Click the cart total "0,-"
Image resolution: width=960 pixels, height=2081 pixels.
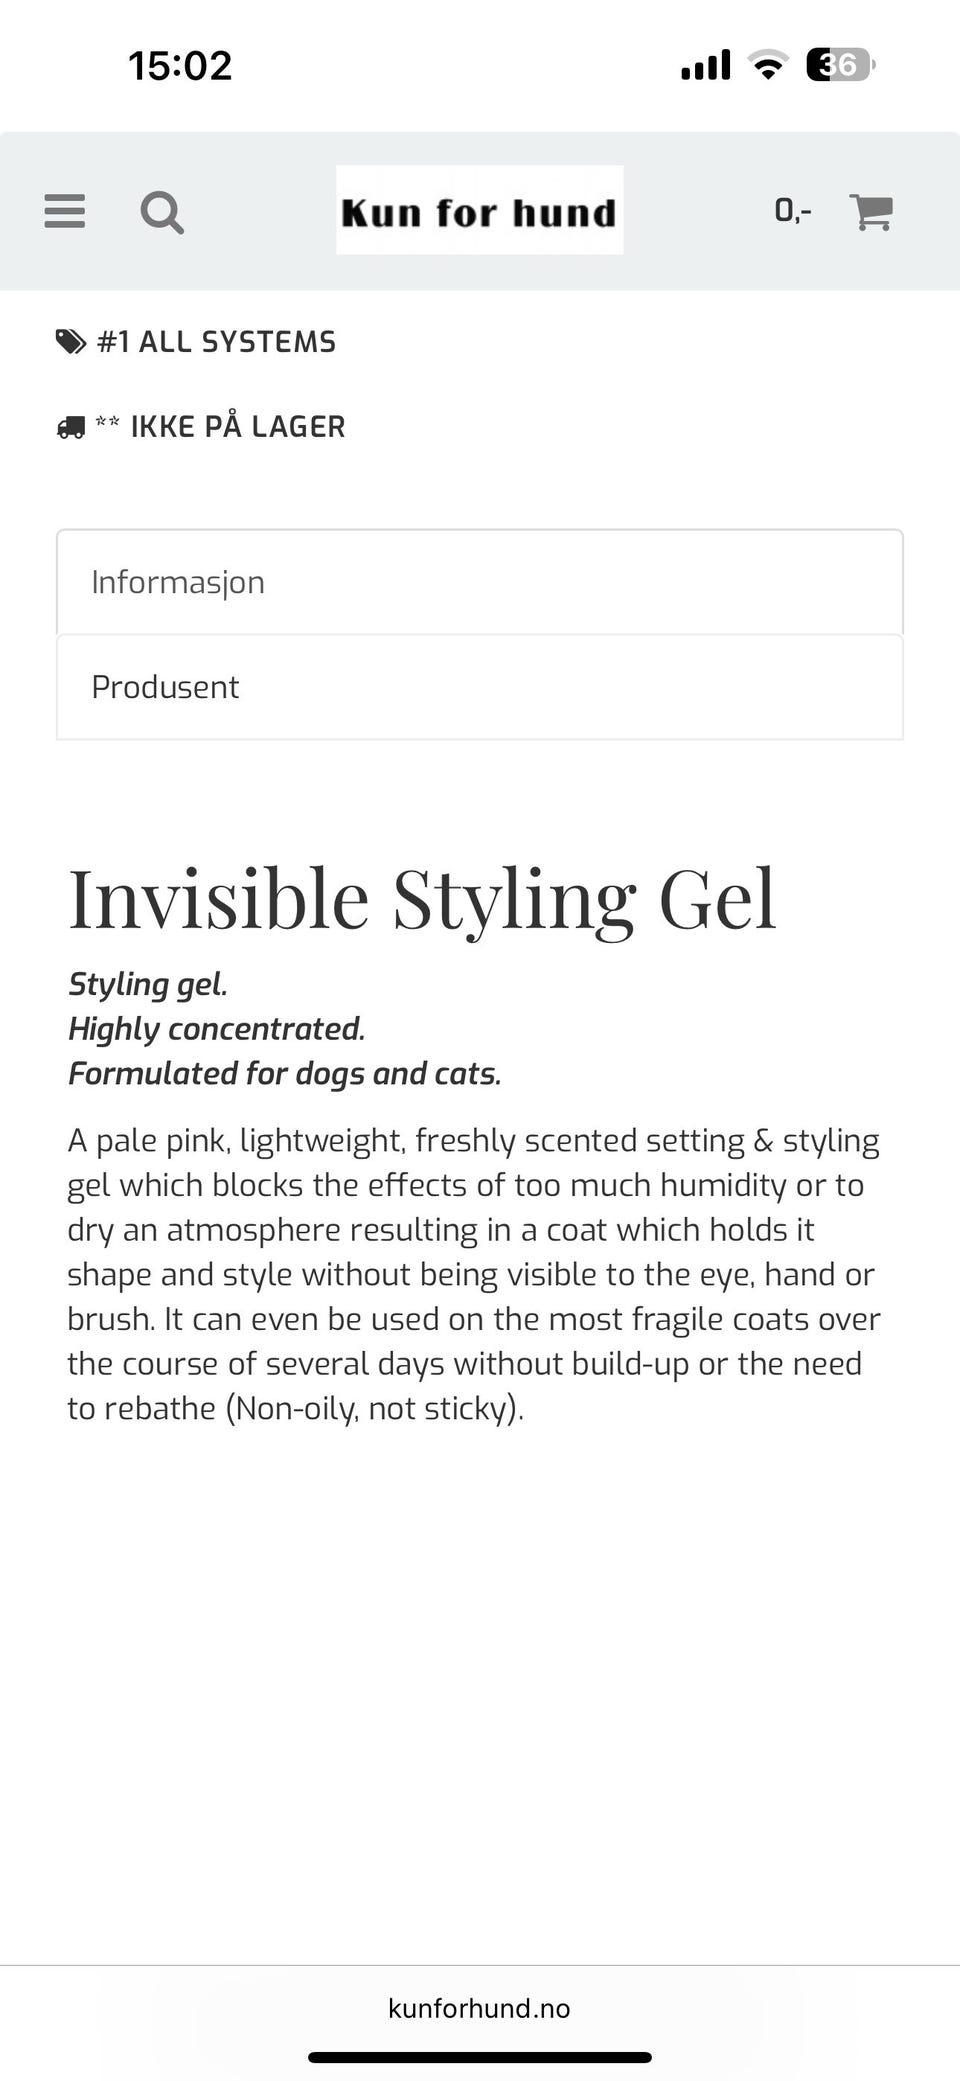click(792, 210)
